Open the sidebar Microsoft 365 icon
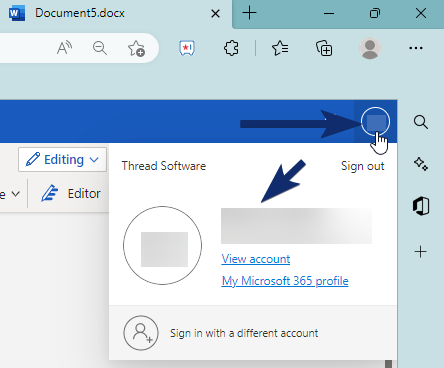Image resolution: width=444 pixels, height=368 pixels. tap(421, 206)
